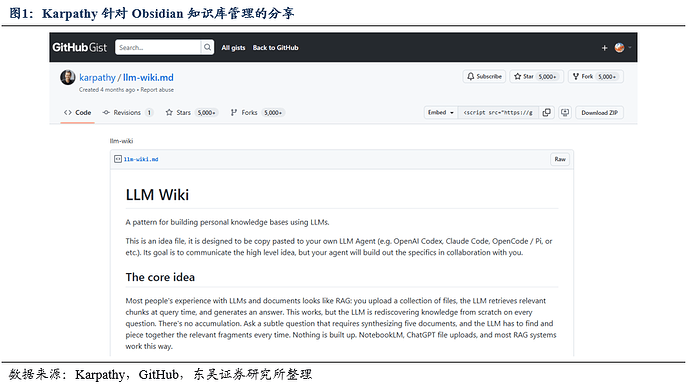Screen dimensions: 690x388
Task: View the Raw file
Action: [x=560, y=159]
